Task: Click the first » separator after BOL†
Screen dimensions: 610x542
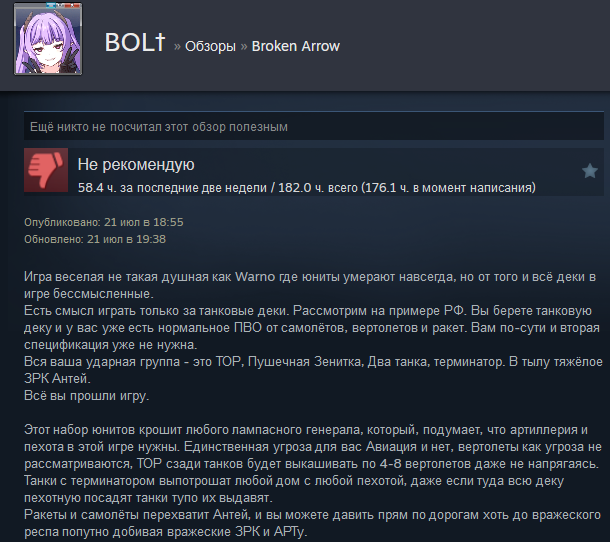Action: (177, 47)
